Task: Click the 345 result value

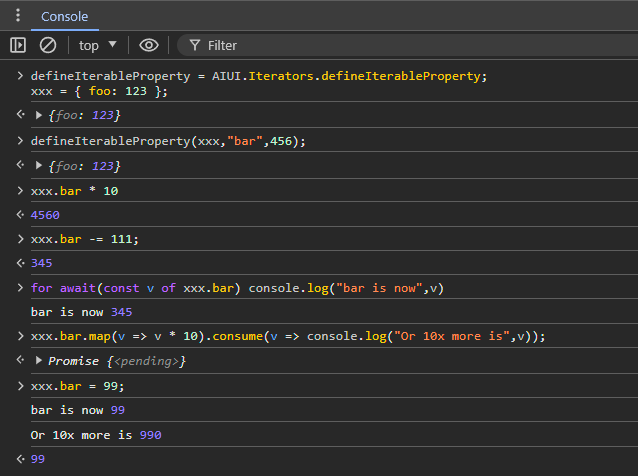Action: (x=43, y=263)
